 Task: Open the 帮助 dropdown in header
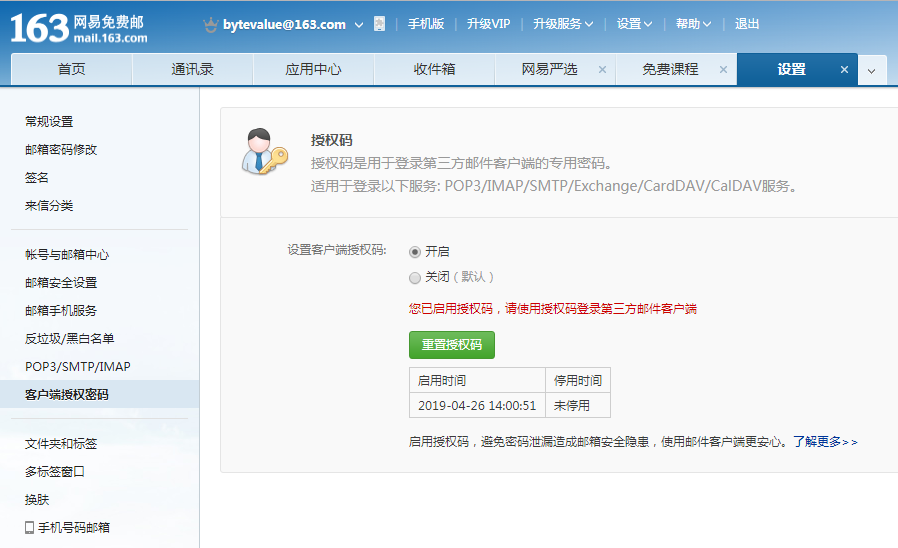(693, 24)
